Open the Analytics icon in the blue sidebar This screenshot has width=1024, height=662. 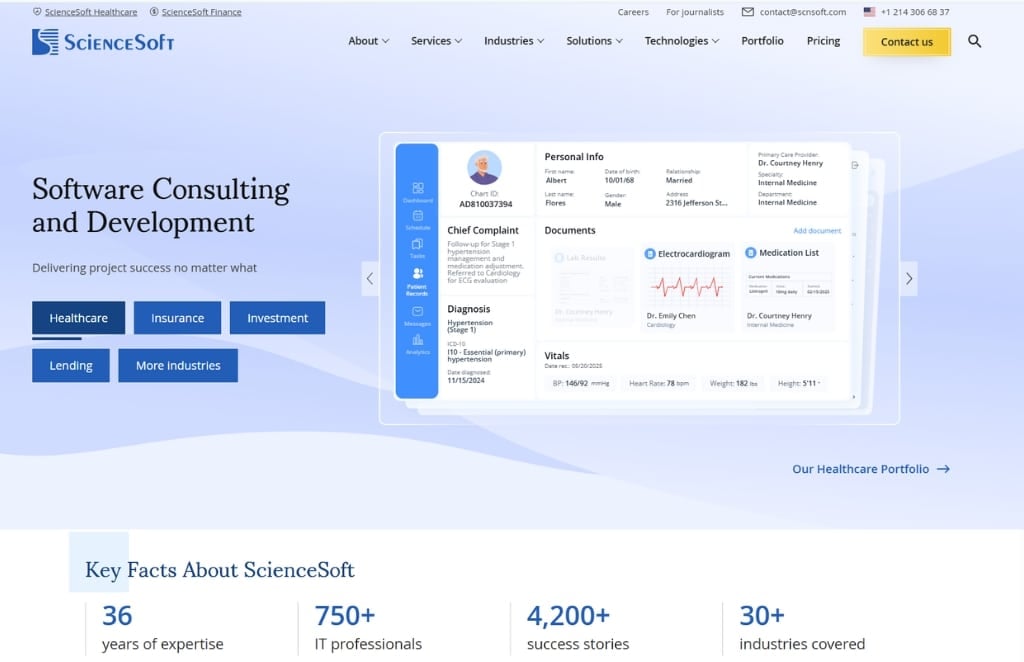(417, 340)
